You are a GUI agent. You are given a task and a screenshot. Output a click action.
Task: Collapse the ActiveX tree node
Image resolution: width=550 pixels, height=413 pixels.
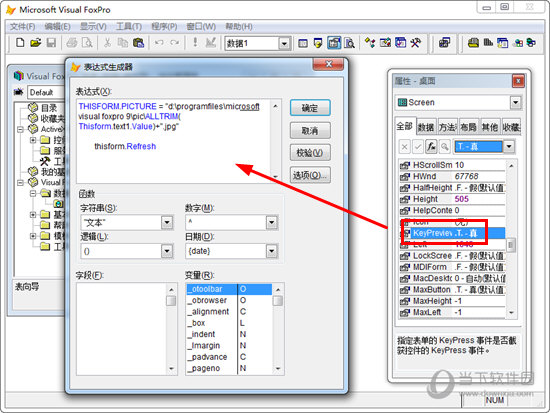click(x=20, y=129)
